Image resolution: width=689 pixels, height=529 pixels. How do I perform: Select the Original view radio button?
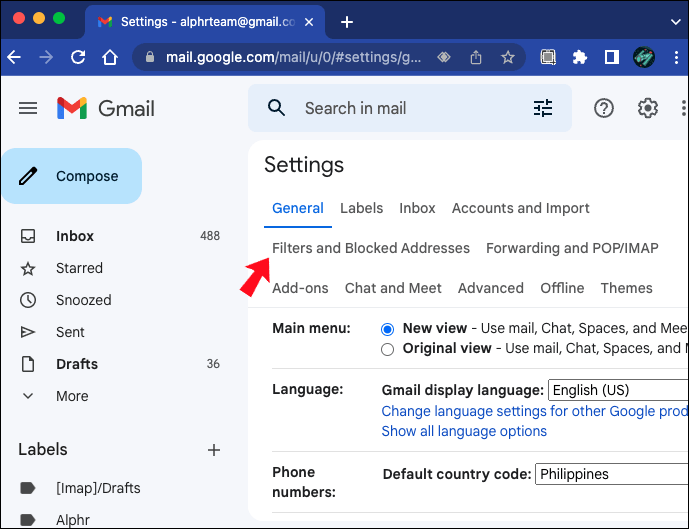pos(387,349)
